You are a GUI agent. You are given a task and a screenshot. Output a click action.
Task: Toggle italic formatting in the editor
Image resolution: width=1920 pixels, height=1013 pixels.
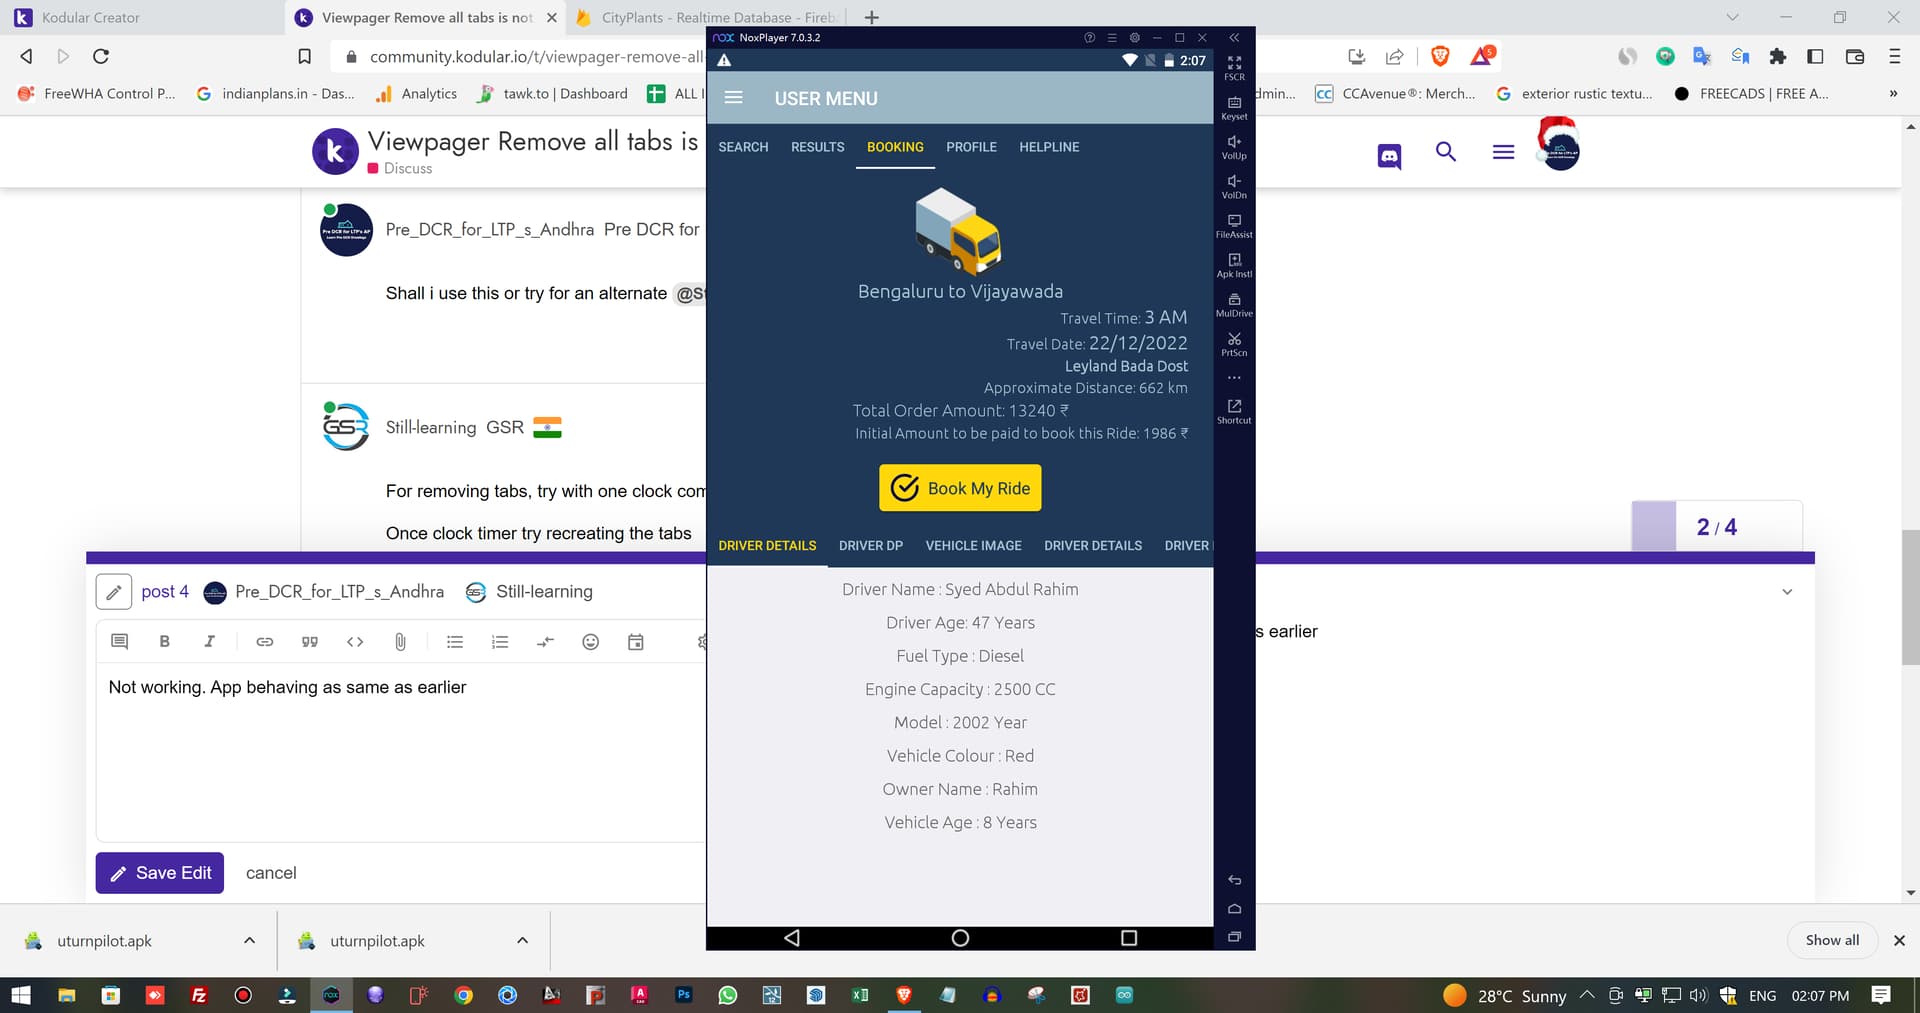[x=210, y=641]
